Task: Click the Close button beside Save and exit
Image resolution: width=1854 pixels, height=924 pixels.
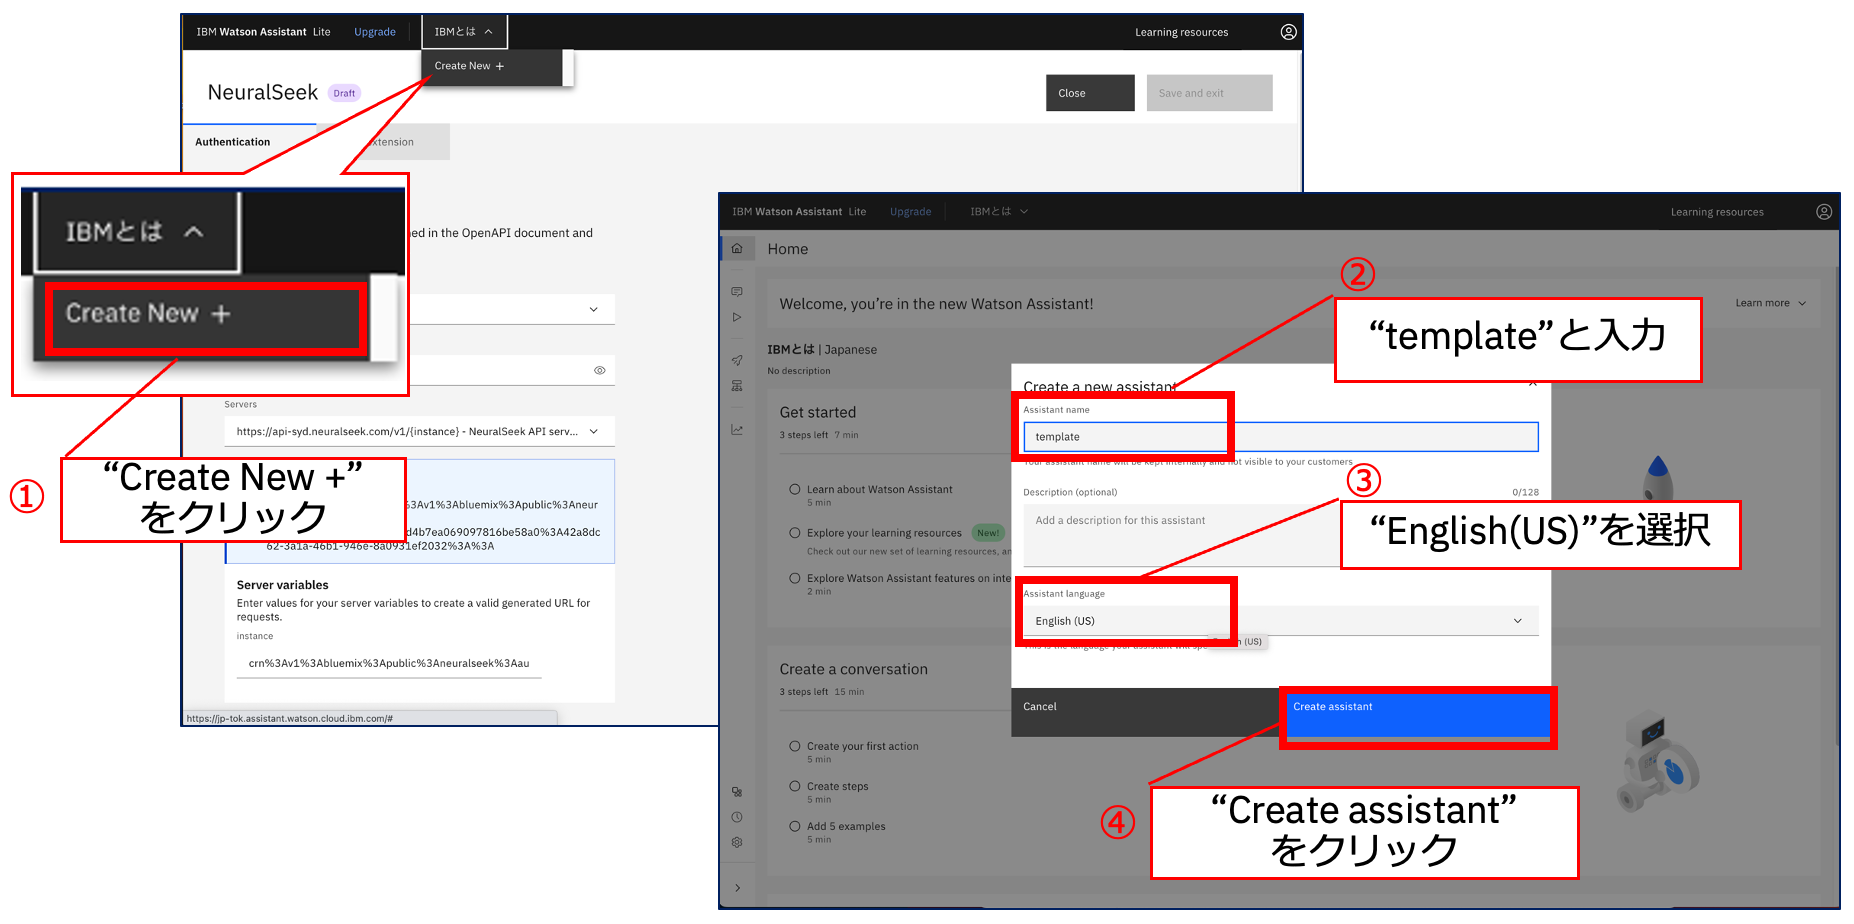Action: [1090, 93]
